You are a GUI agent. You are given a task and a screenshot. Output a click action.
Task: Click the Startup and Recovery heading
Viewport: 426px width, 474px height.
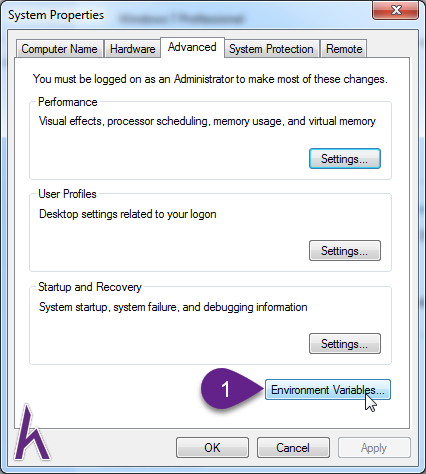point(90,287)
